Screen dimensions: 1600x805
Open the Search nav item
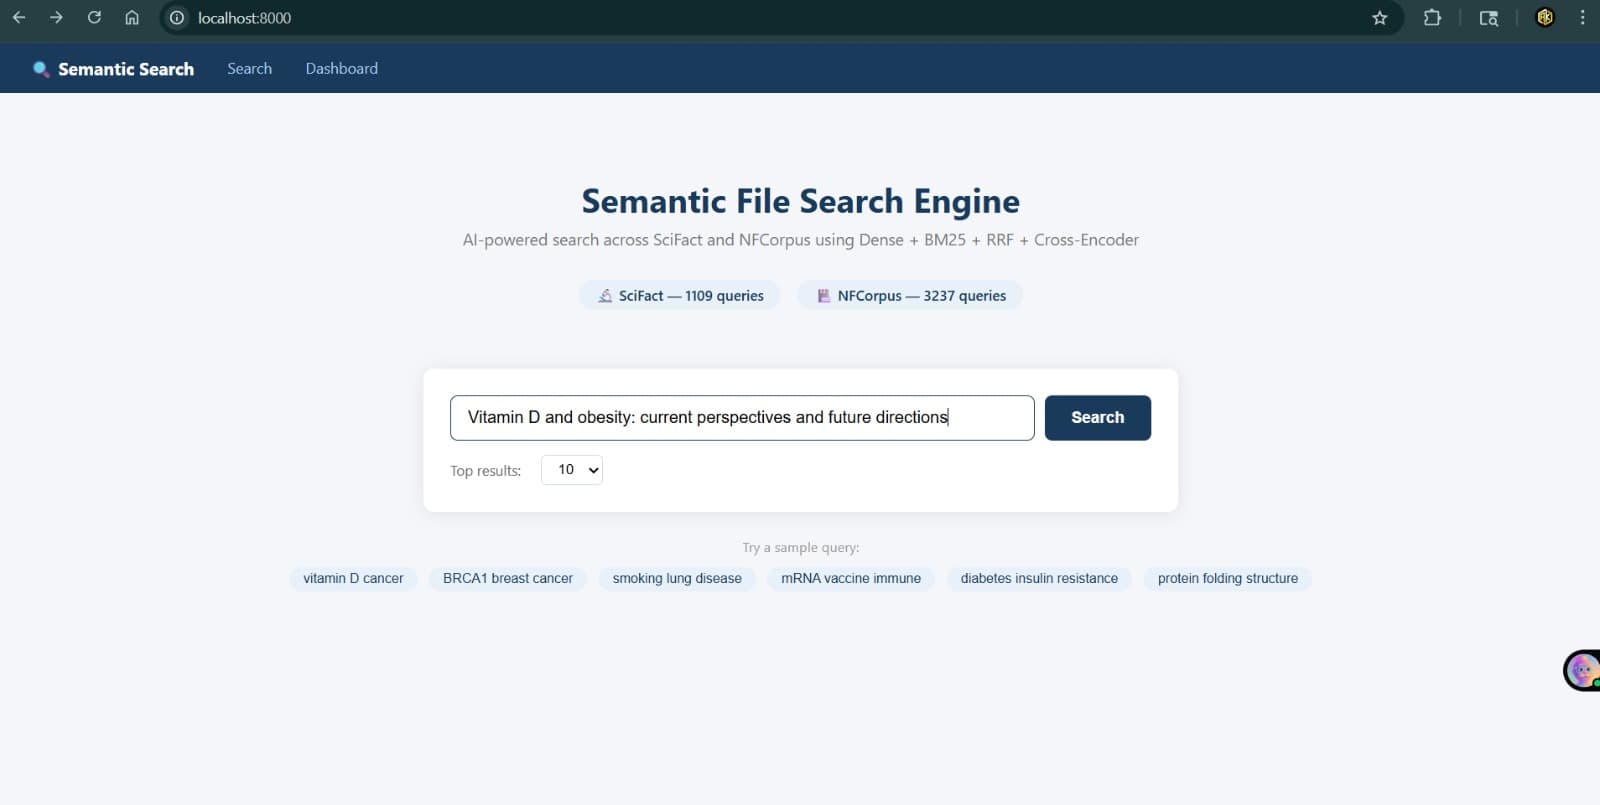pos(249,69)
